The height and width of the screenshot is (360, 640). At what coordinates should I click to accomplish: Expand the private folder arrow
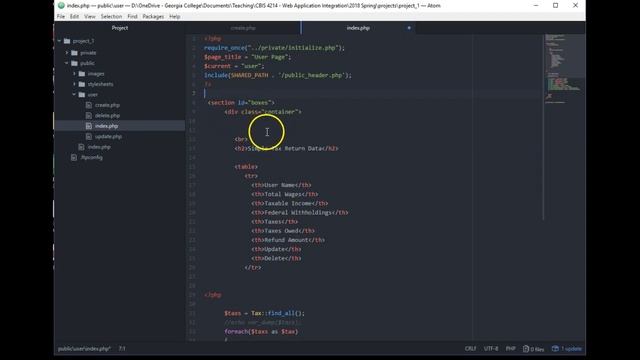[67, 53]
